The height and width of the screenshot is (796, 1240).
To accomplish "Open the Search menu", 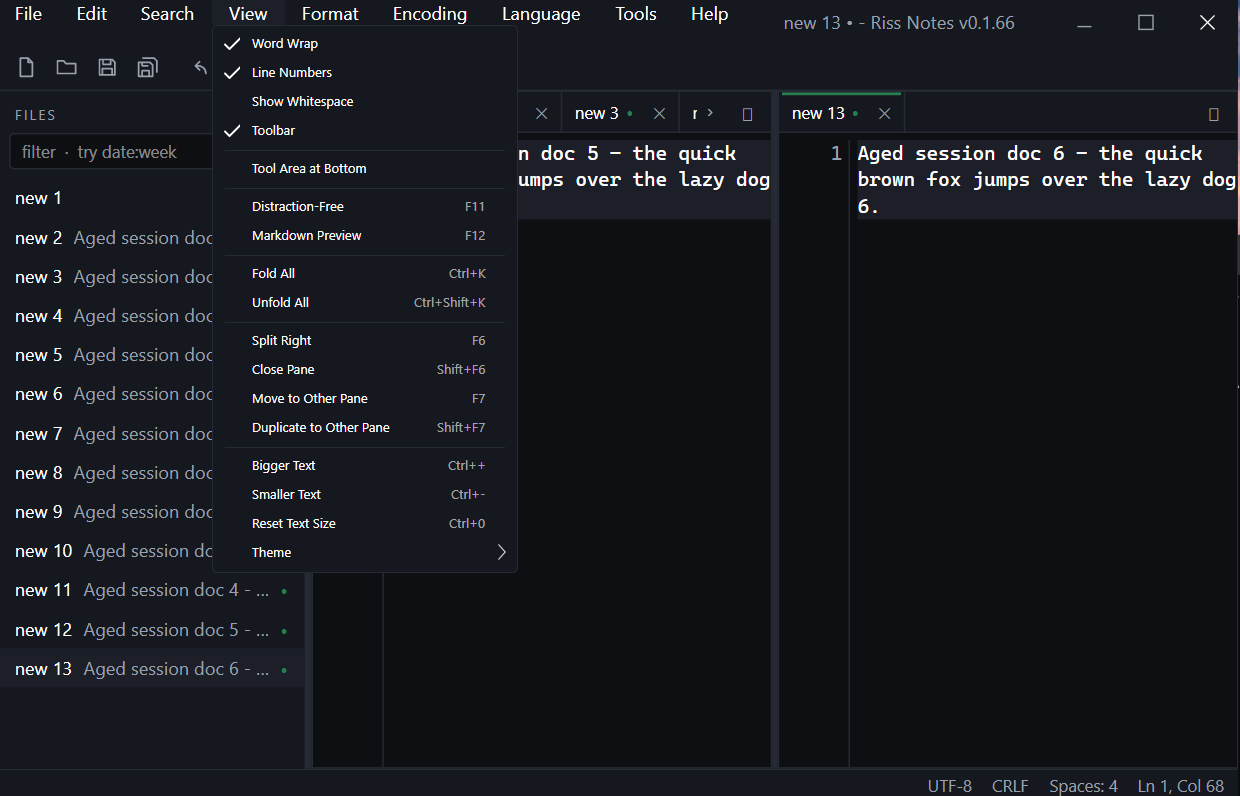I will click(x=167, y=14).
